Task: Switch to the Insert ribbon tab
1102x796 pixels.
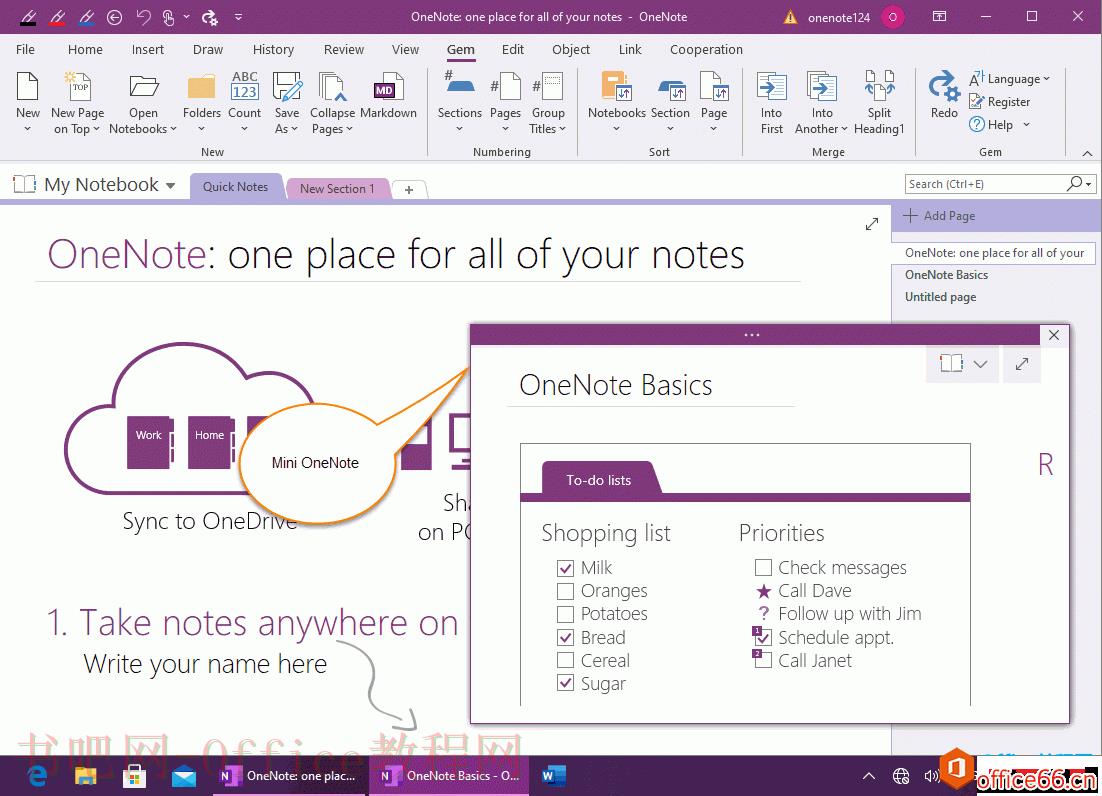Action: click(x=148, y=49)
